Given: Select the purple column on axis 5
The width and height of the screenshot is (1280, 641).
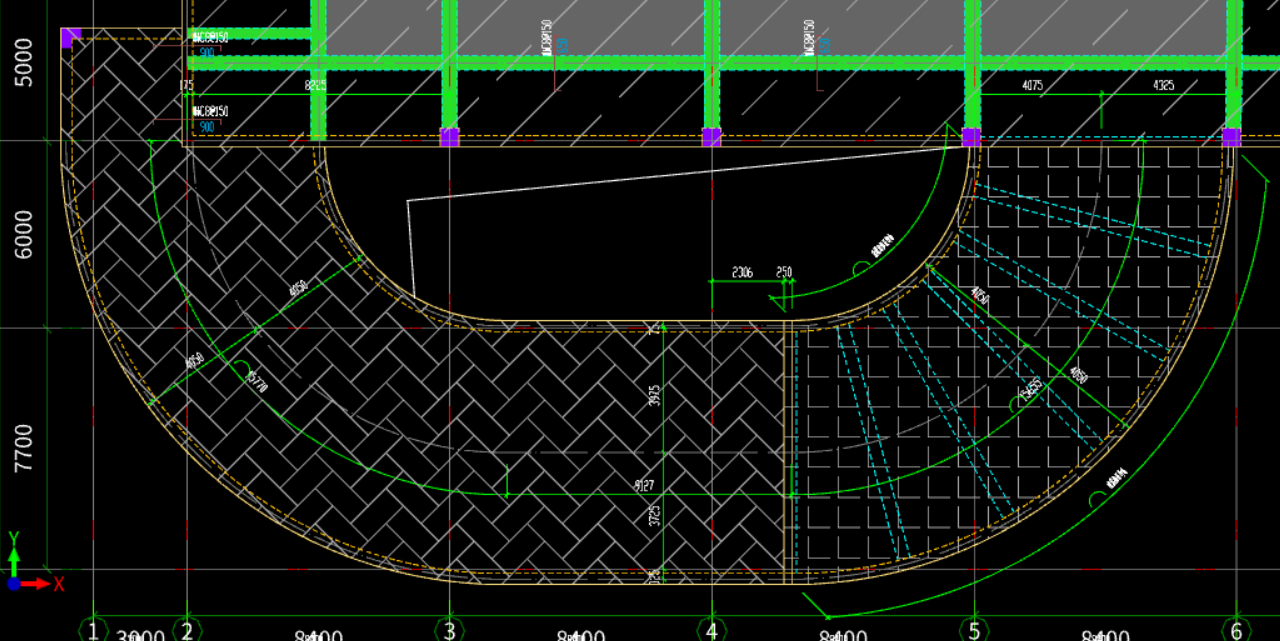Looking at the screenshot, I should pos(971,137).
